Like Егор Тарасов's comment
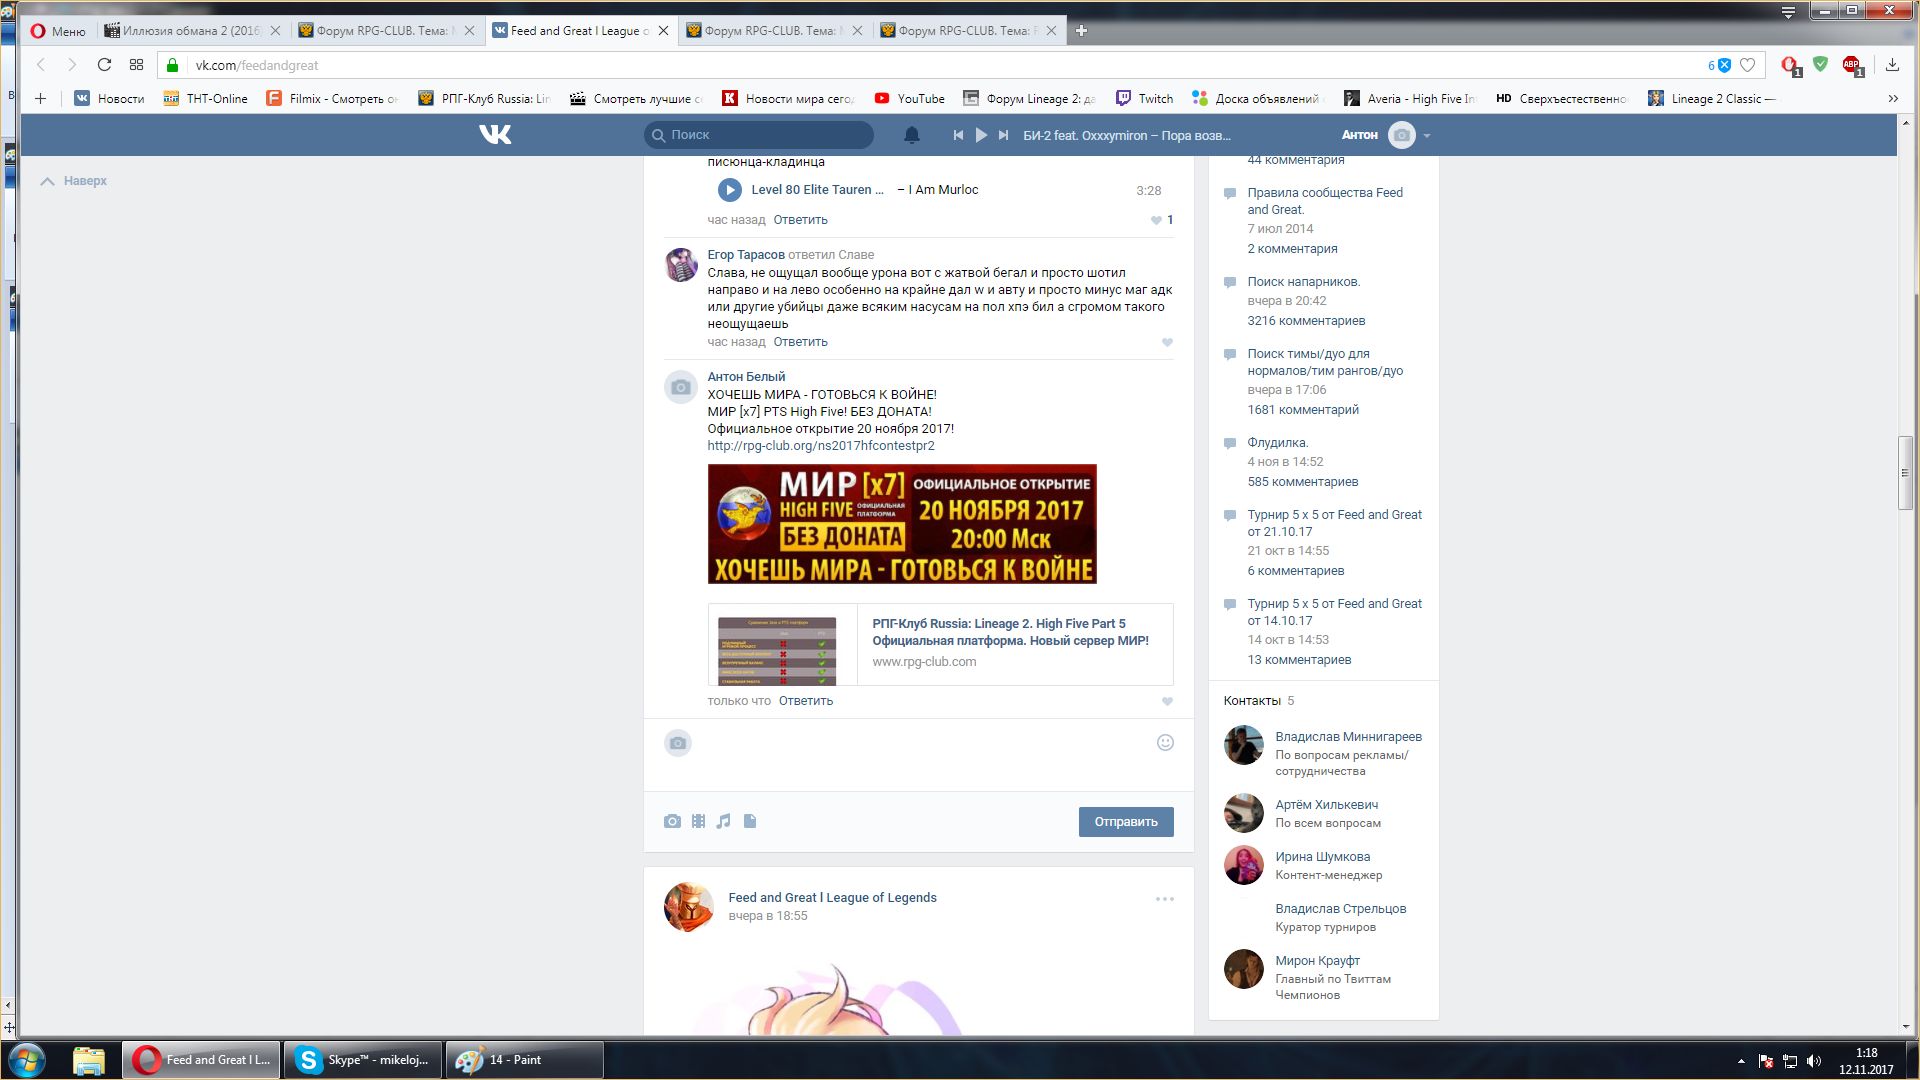Screen dimensions: 1920x1080 1167,342
